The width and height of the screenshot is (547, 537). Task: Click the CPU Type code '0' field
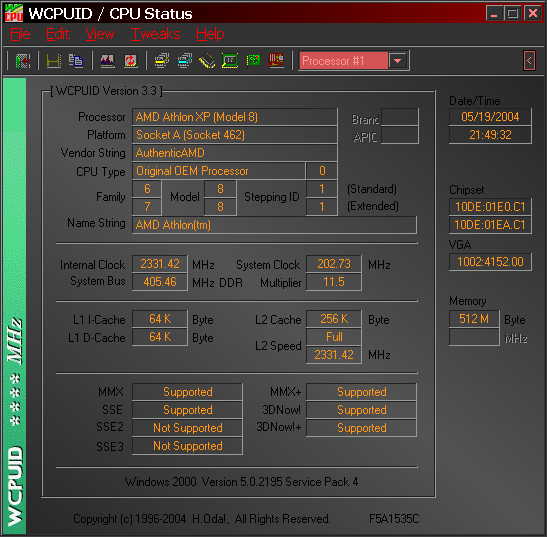coord(322,171)
